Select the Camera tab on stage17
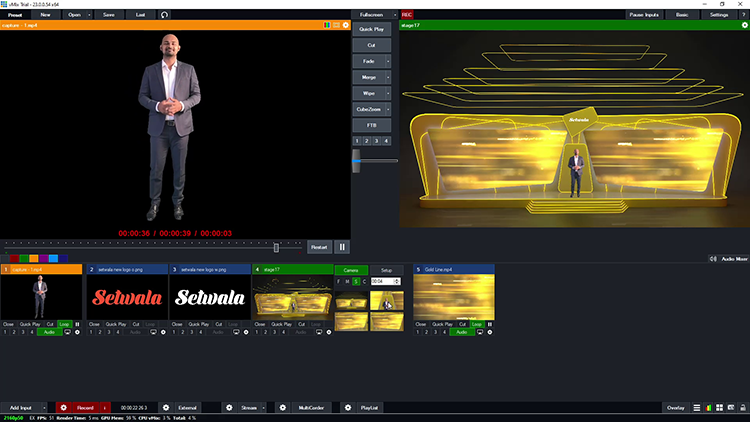750x422 pixels. click(x=351, y=270)
